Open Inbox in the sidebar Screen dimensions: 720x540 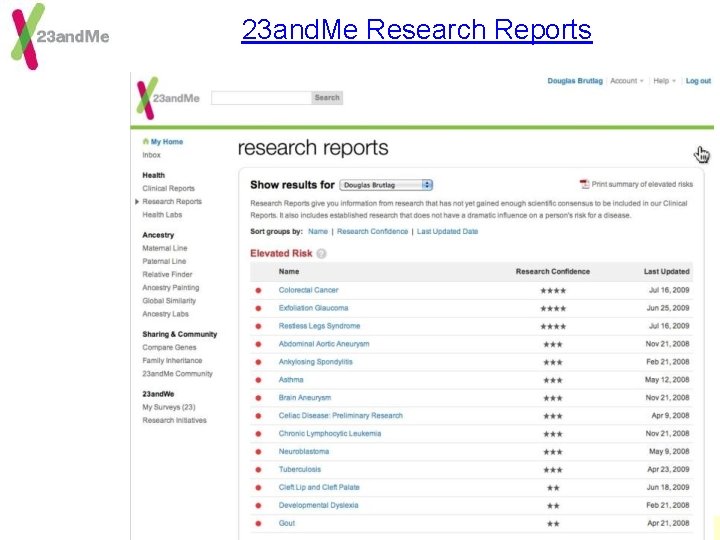[x=152, y=155]
